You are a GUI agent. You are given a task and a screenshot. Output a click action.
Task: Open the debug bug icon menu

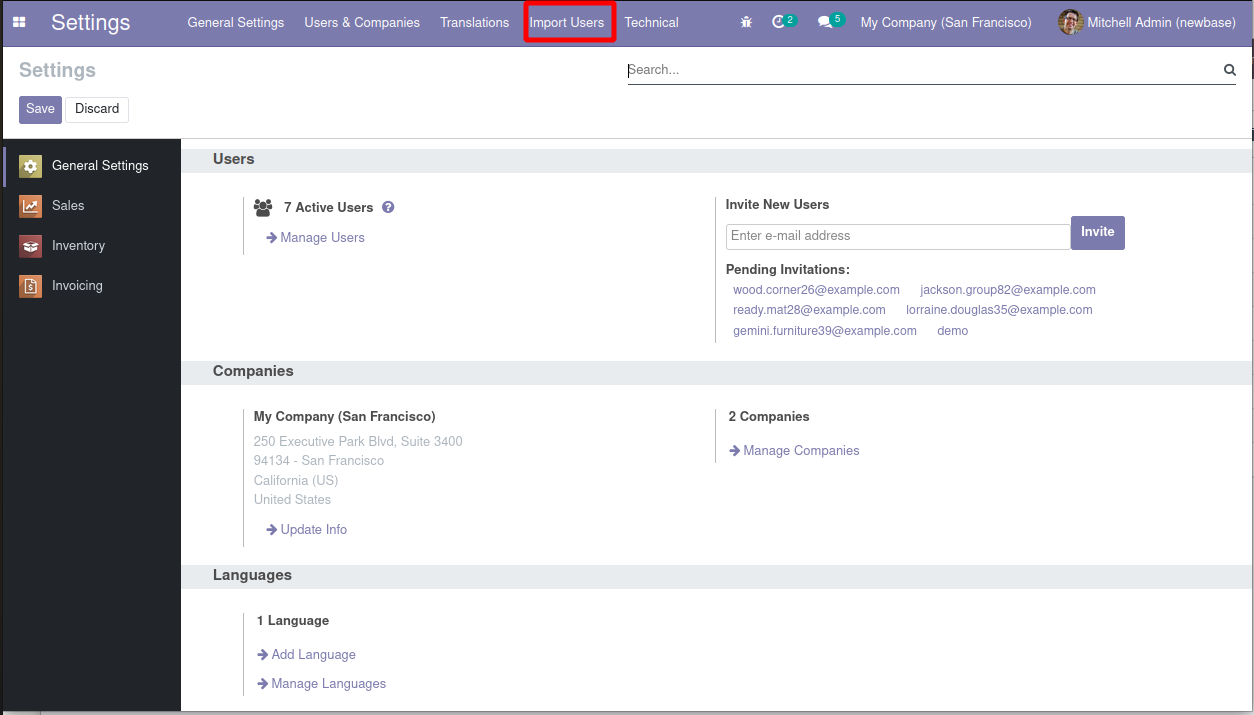point(746,22)
